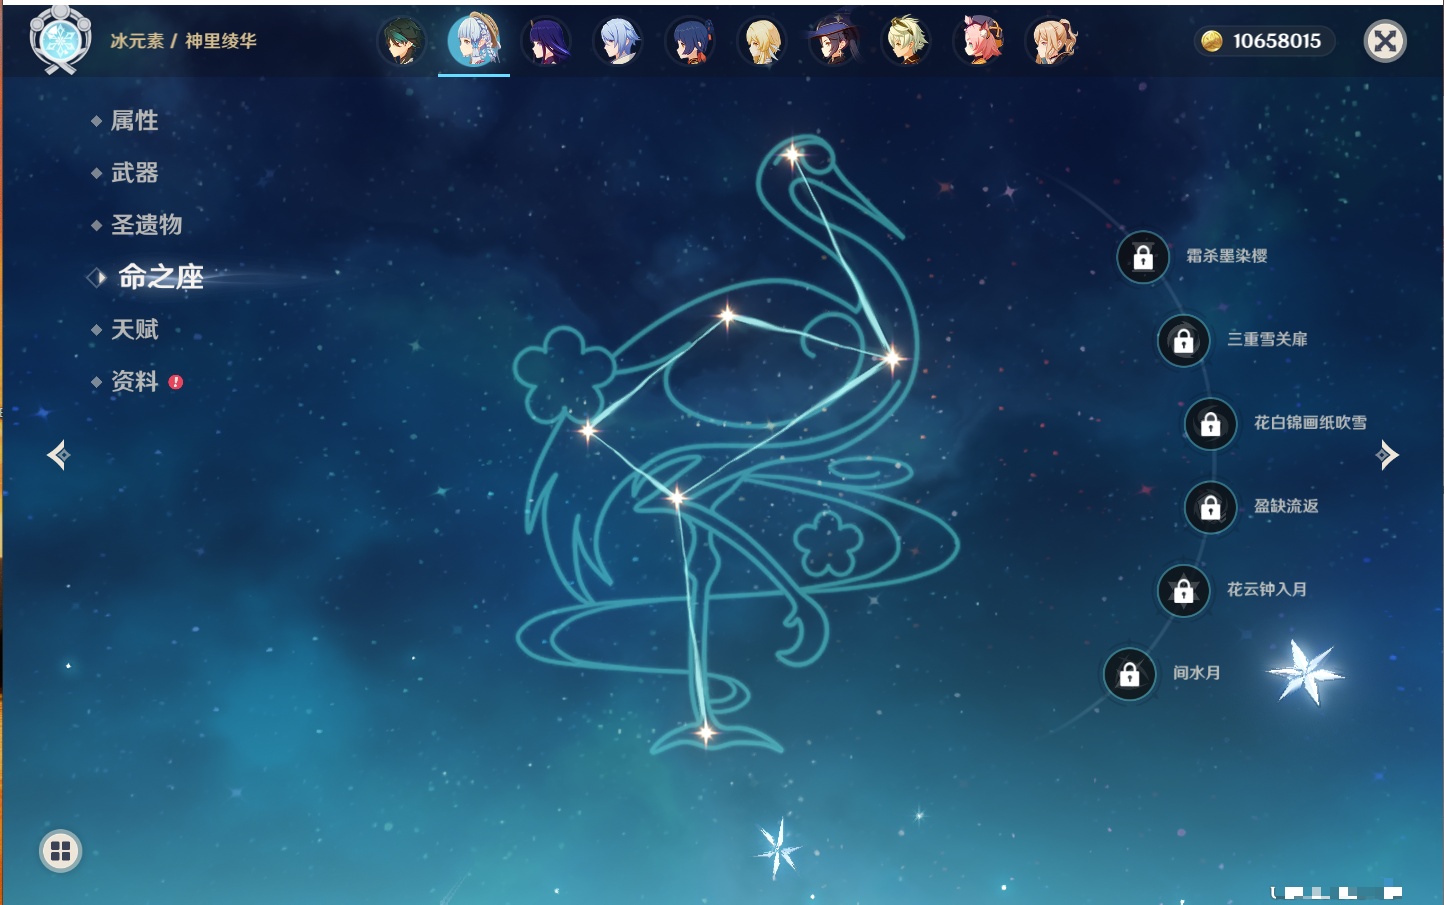Close the character screen with X button
This screenshot has height=905, width=1444.
(1385, 41)
